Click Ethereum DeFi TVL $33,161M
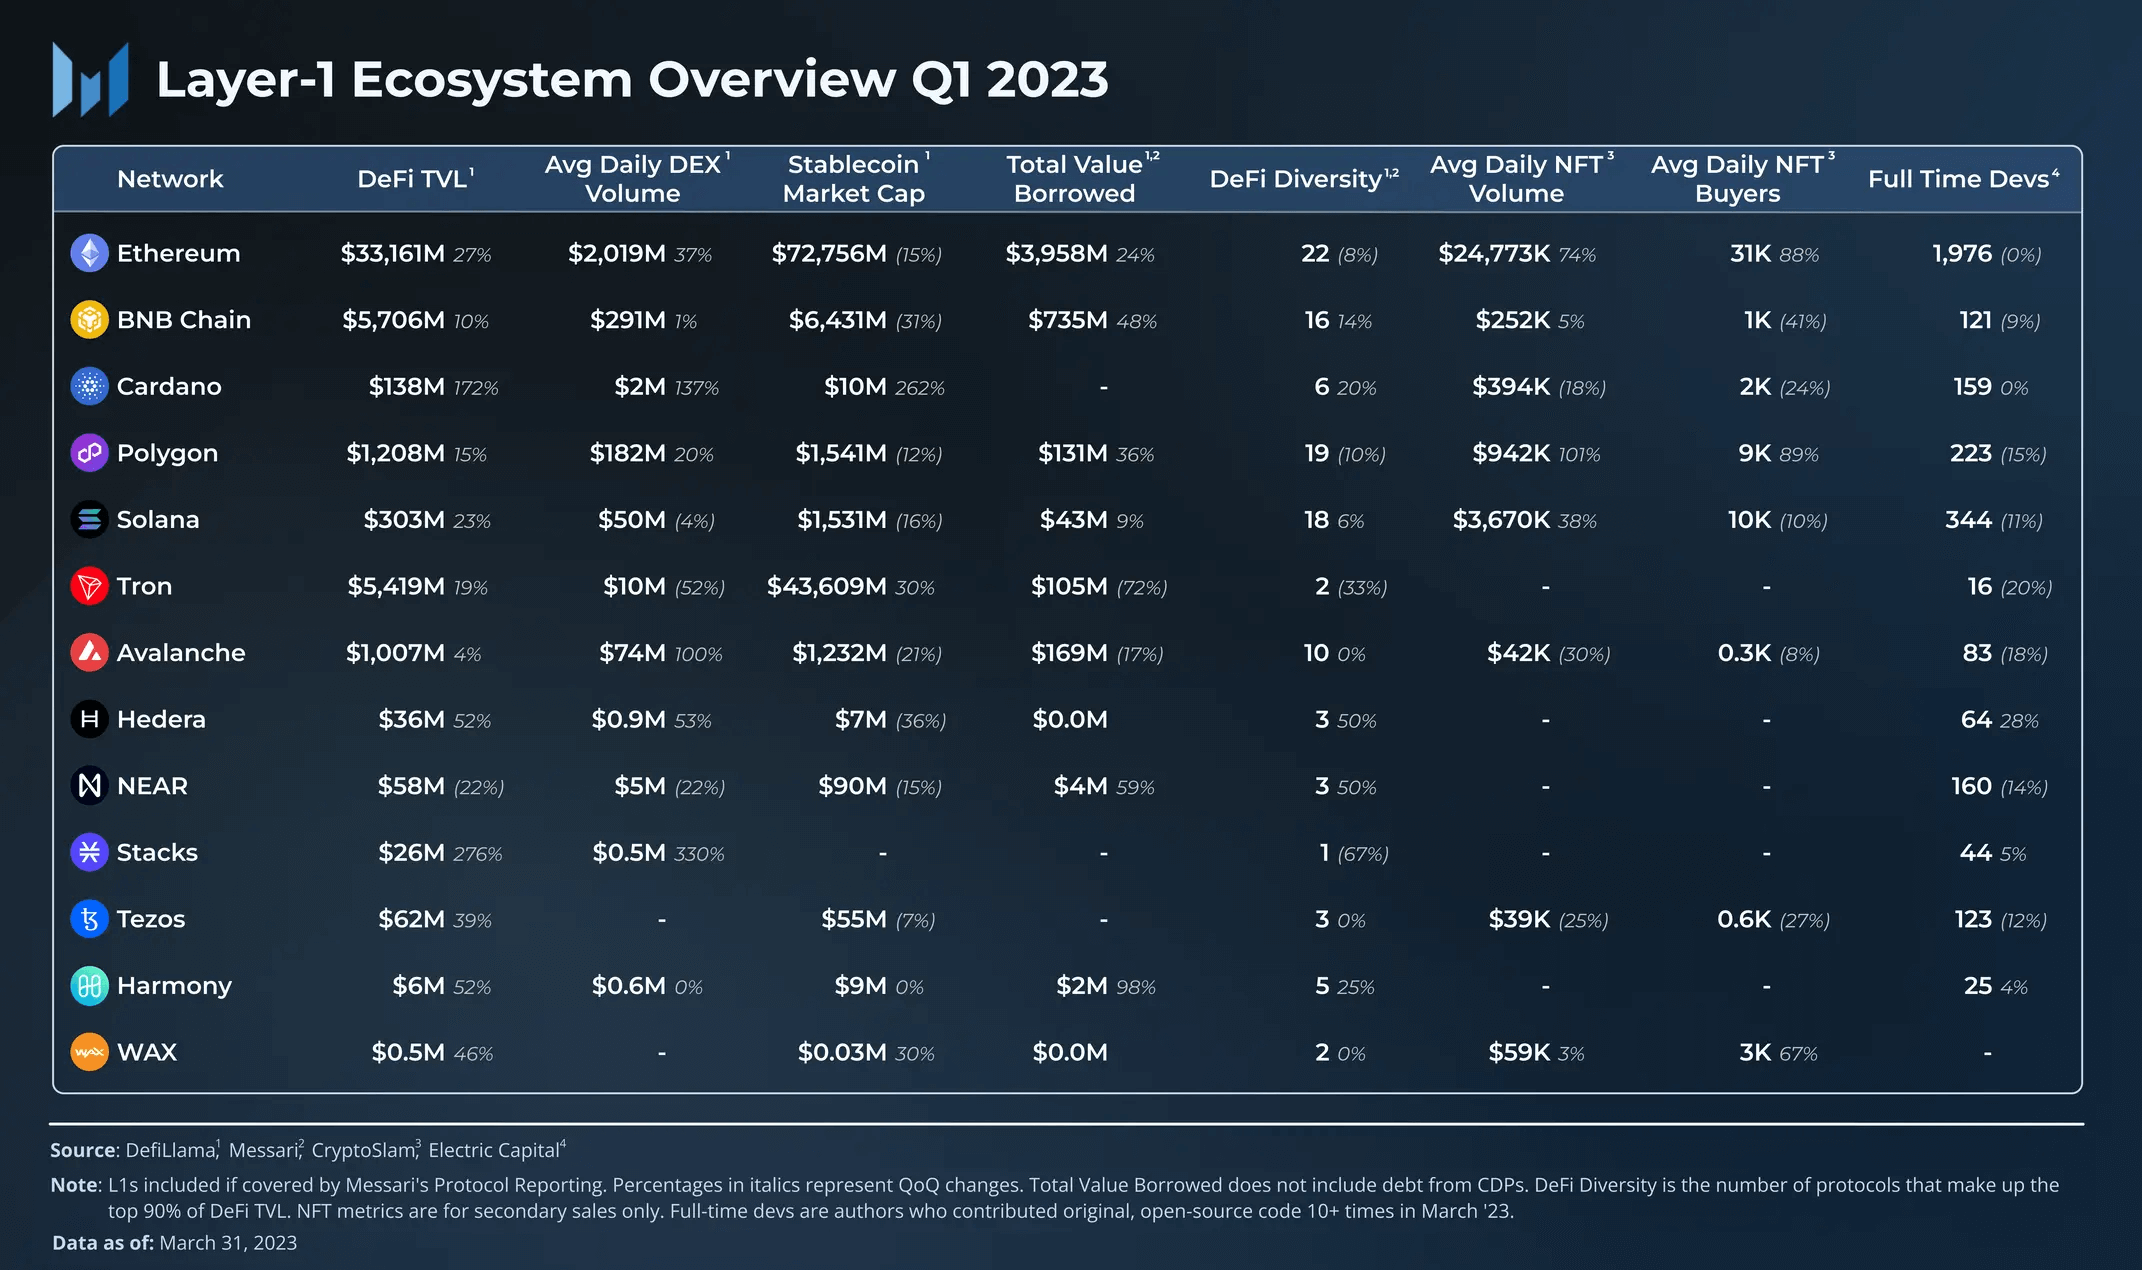2142x1270 pixels. [392, 253]
